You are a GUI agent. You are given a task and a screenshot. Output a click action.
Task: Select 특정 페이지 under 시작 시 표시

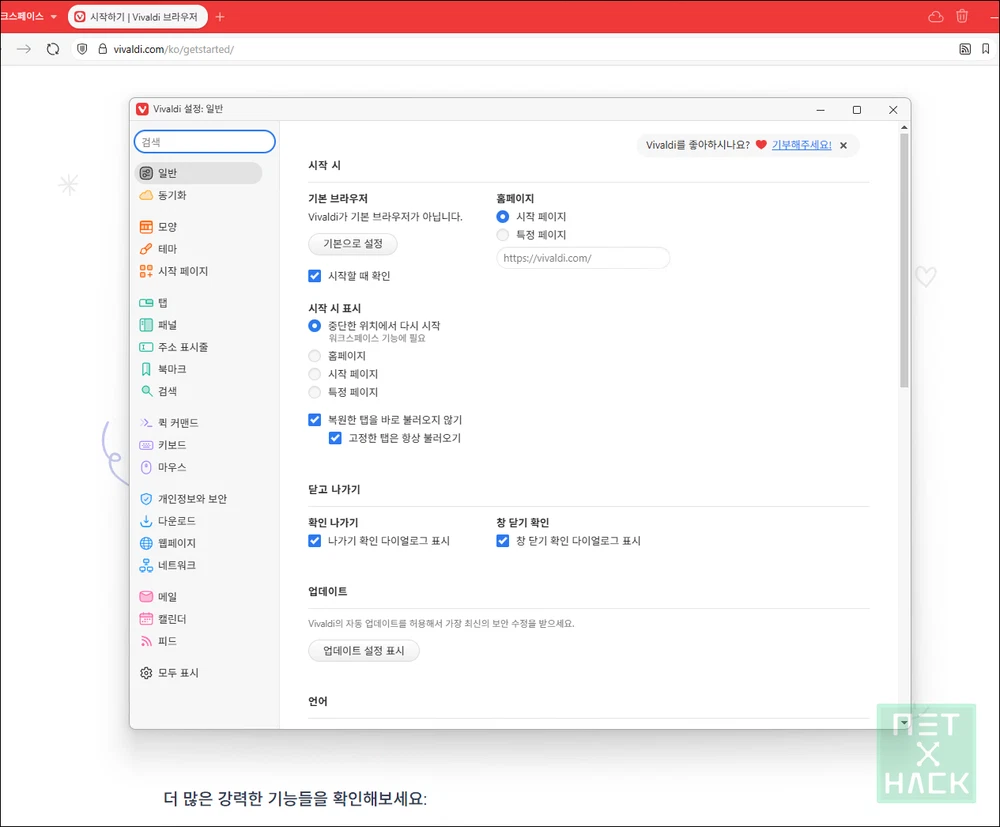coord(314,392)
